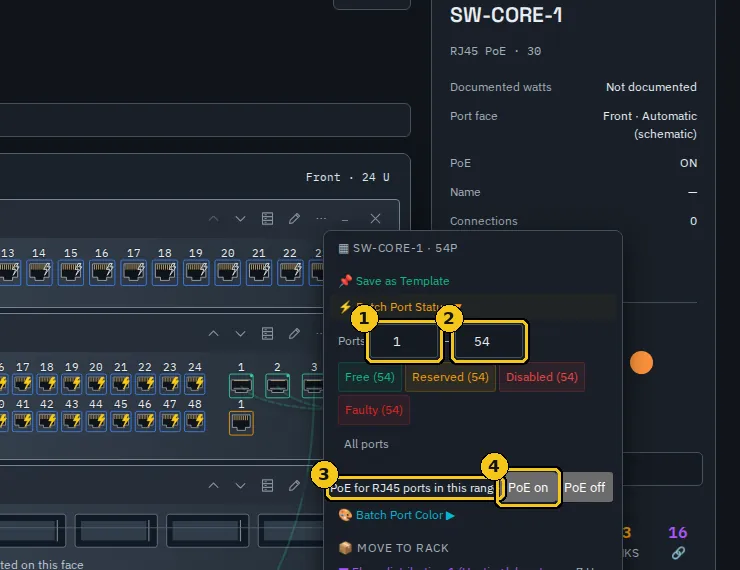This screenshot has height=570, width=740.
Task: Select teal SFP port 1
Action: click(241, 386)
